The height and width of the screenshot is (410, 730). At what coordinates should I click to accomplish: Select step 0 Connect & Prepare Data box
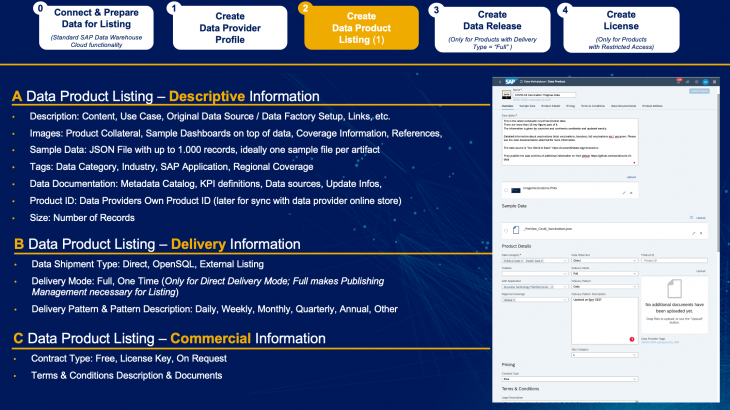(x=96, y=27)
